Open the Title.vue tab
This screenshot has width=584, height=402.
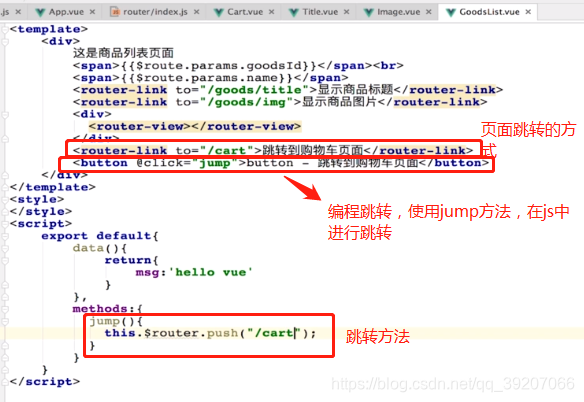tap(320, 12)
